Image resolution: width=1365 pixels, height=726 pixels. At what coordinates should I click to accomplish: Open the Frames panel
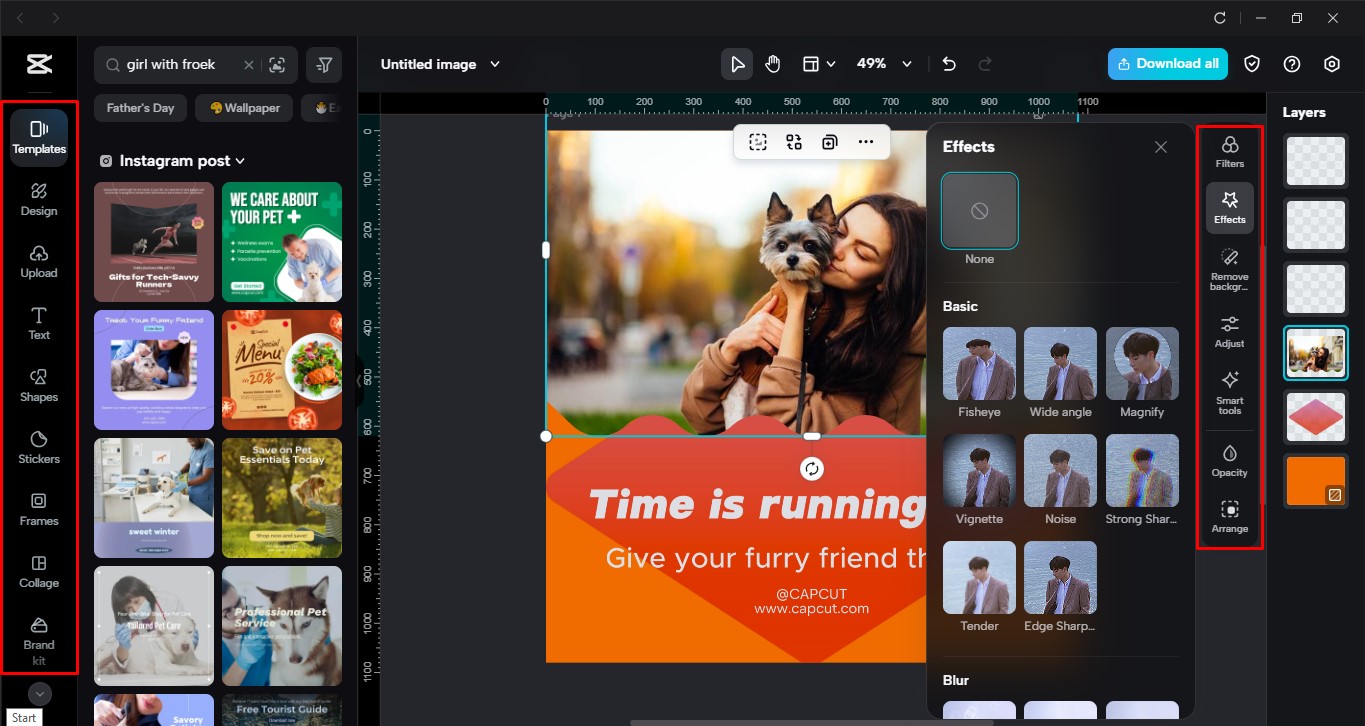39,509
